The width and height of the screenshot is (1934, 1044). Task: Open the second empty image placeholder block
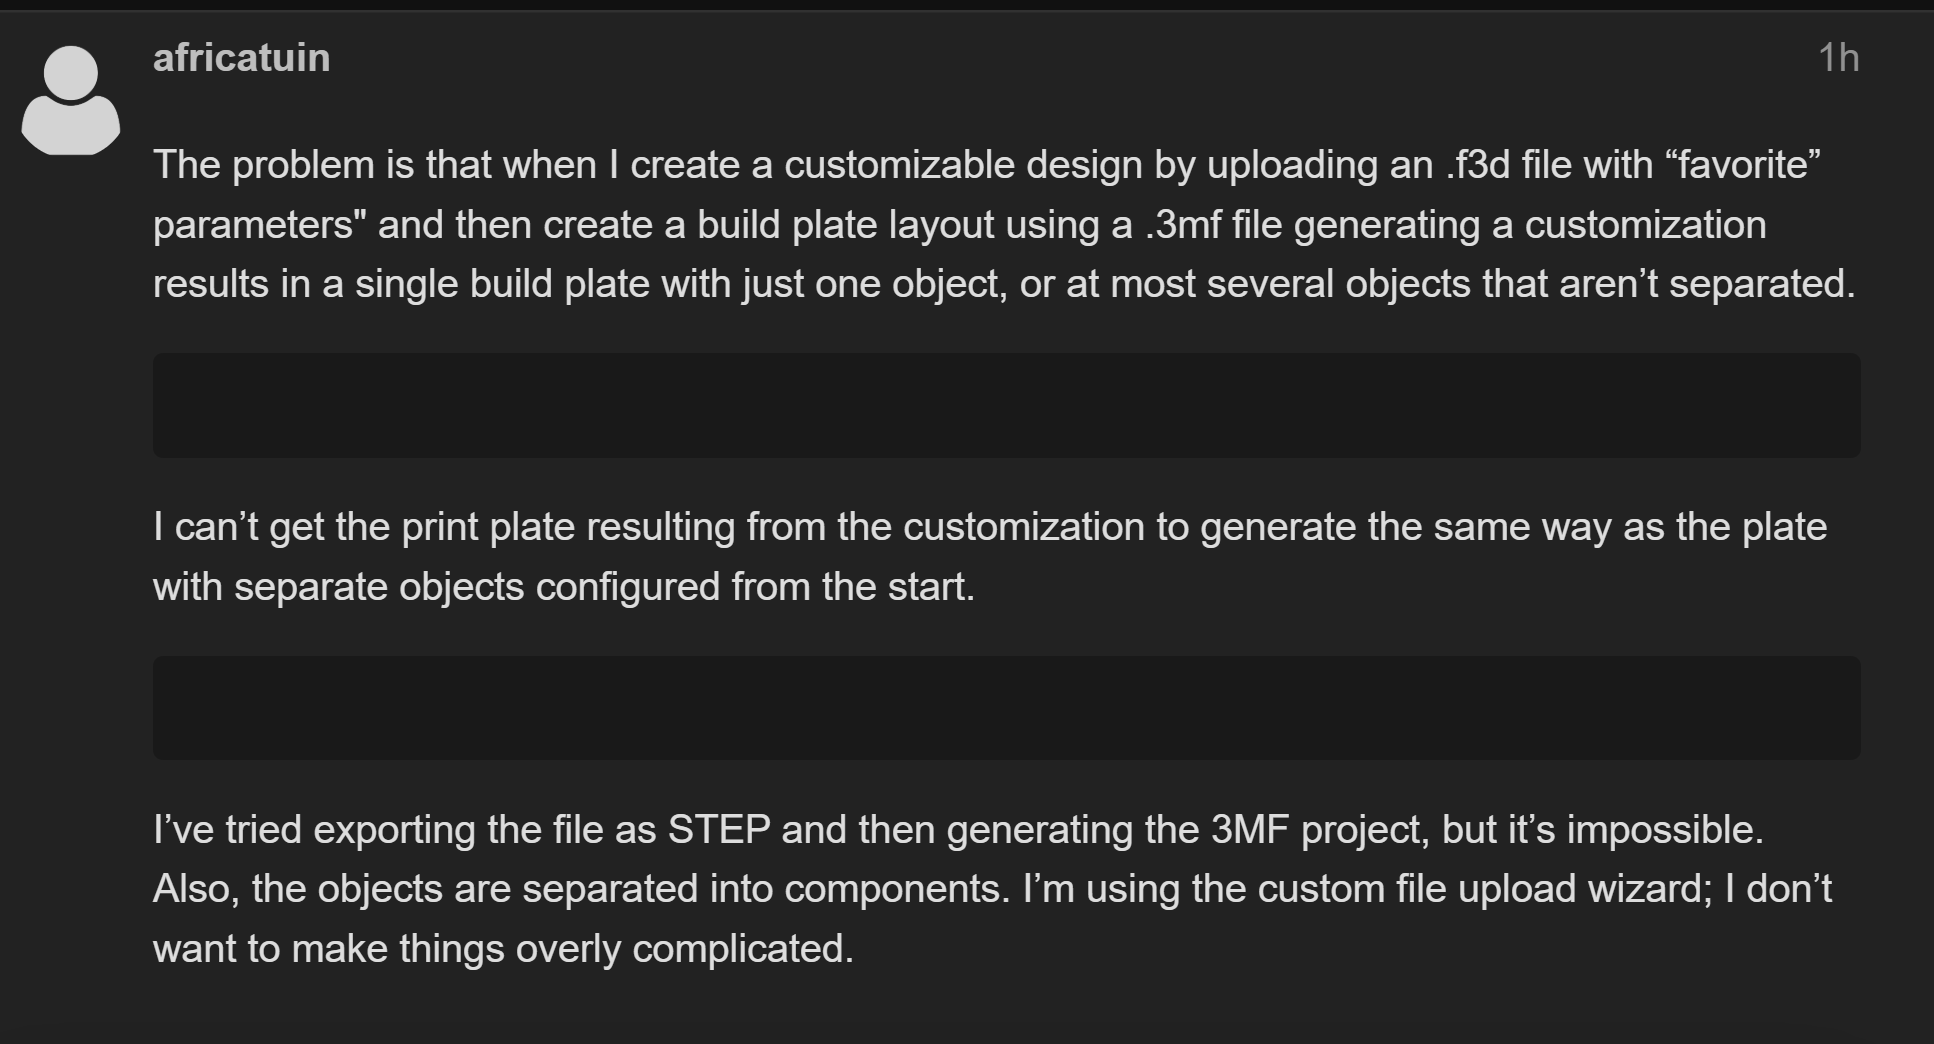(1006, 708)
